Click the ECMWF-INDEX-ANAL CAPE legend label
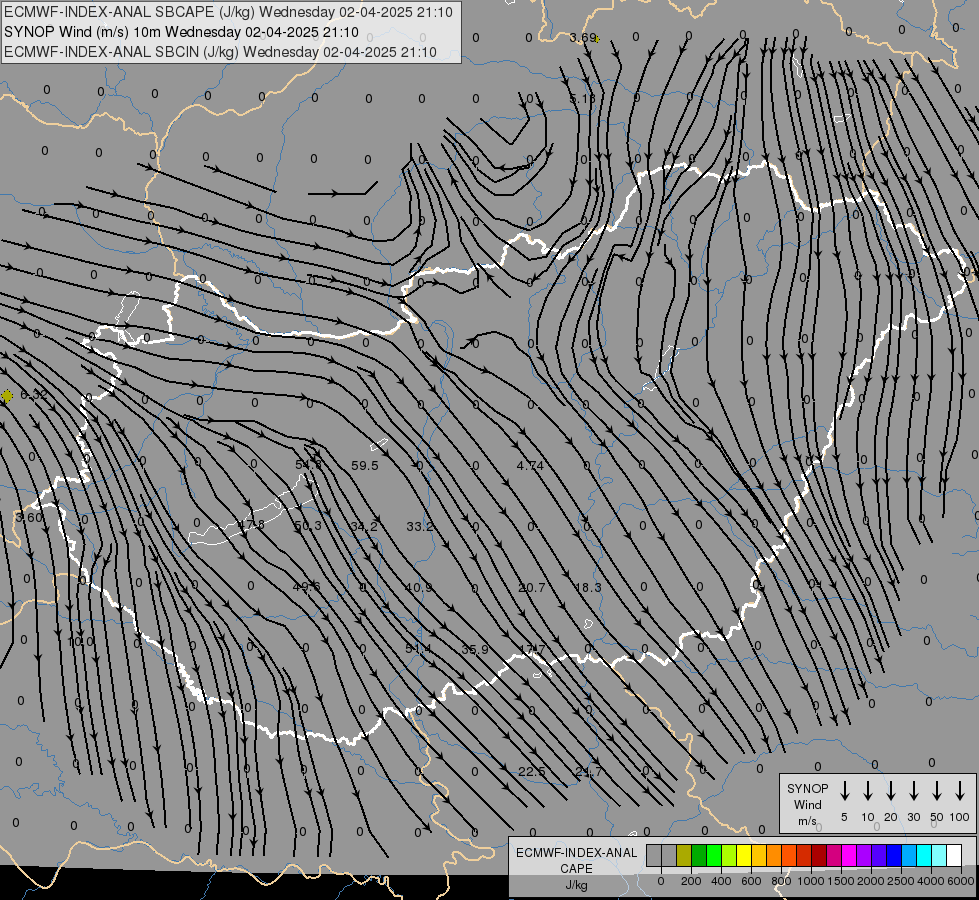This screenshot has height=900, width=979. 576,860
